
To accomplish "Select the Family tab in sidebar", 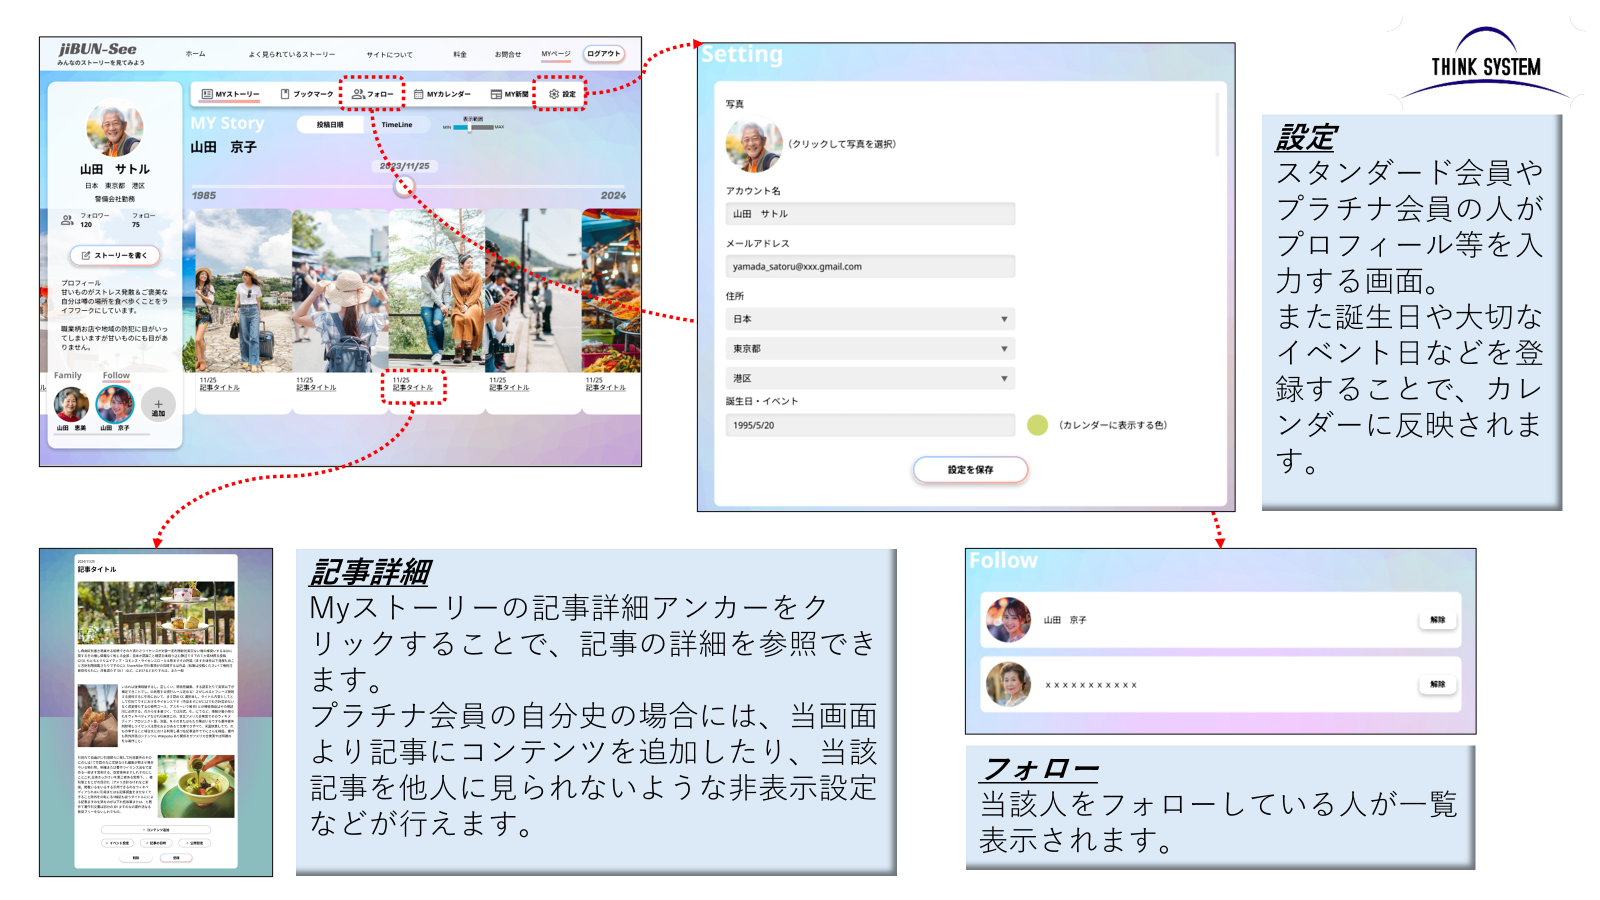I will 68,376.
